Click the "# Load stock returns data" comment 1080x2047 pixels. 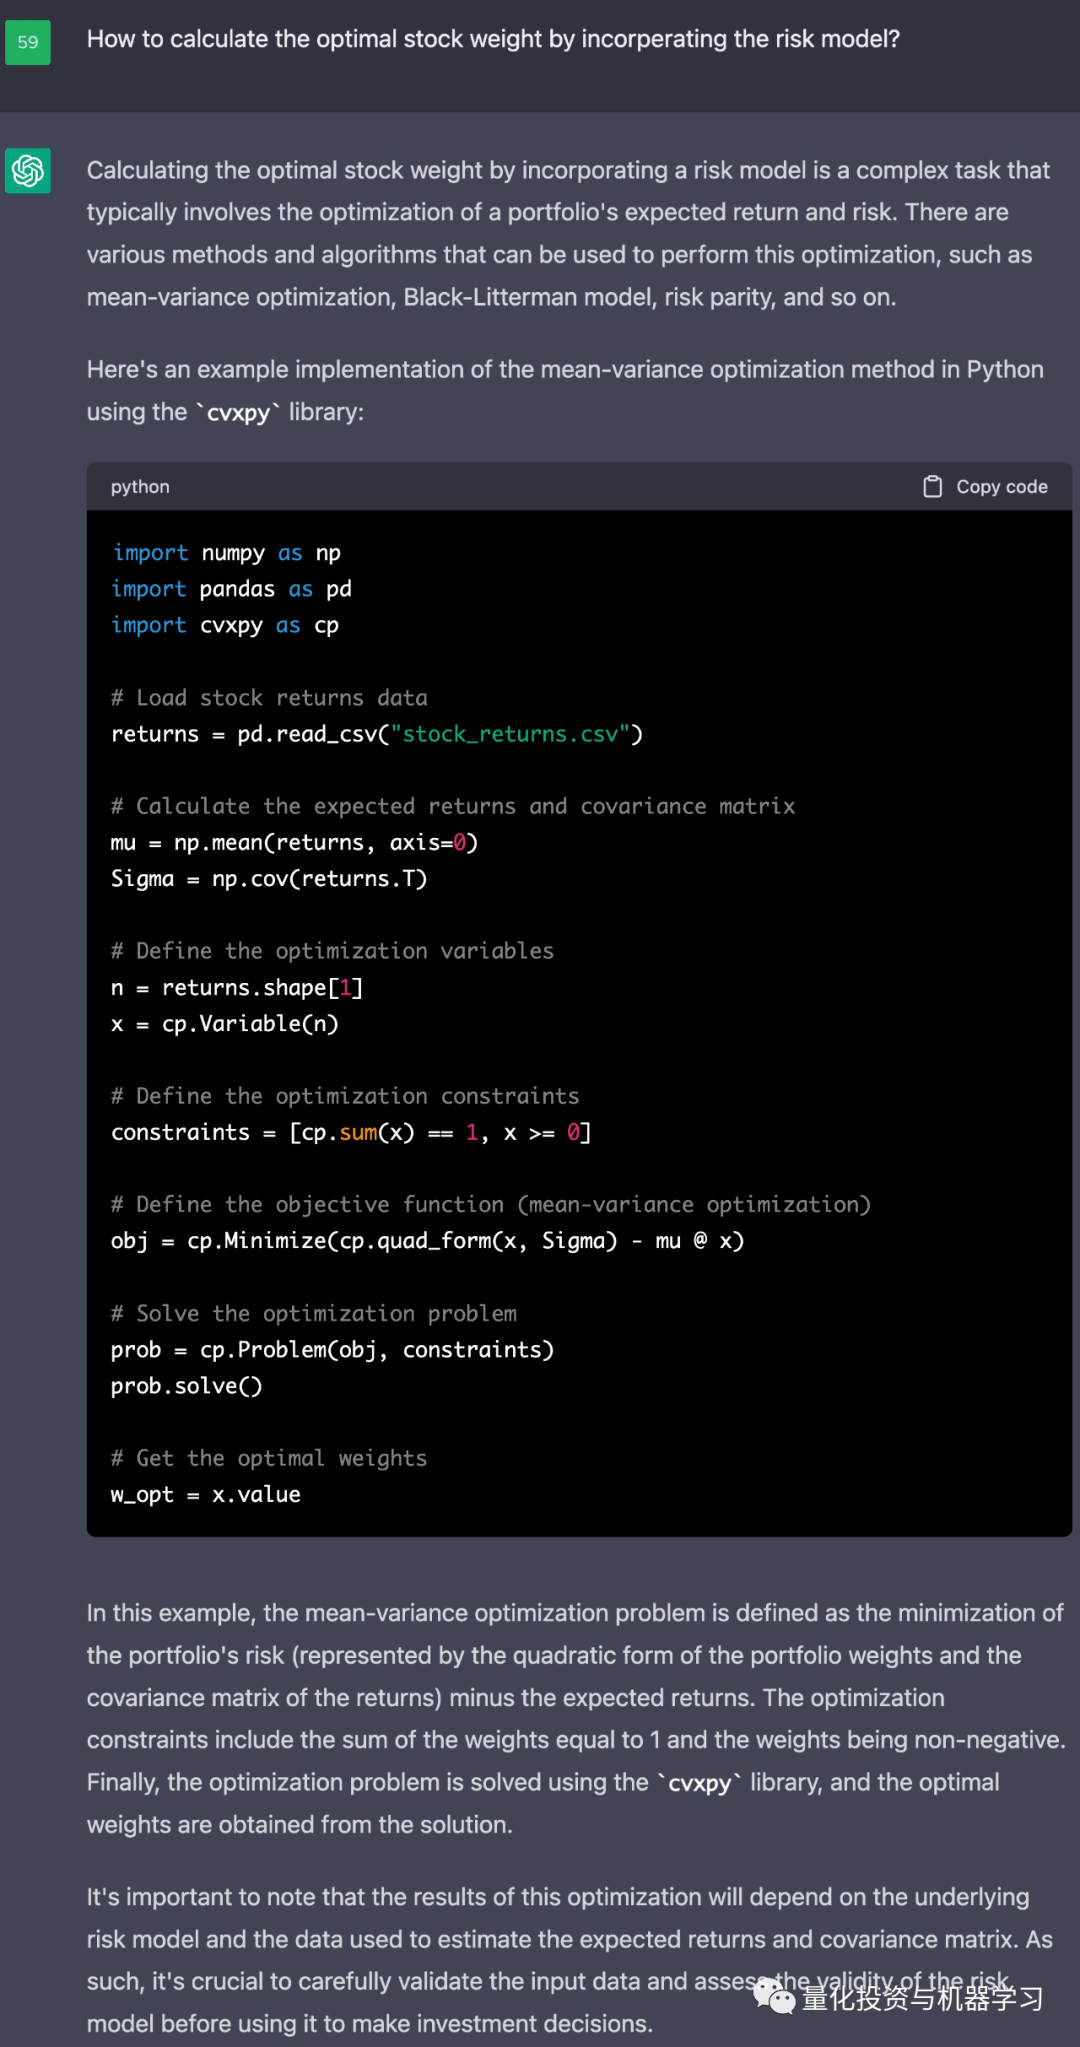point(269,698)
